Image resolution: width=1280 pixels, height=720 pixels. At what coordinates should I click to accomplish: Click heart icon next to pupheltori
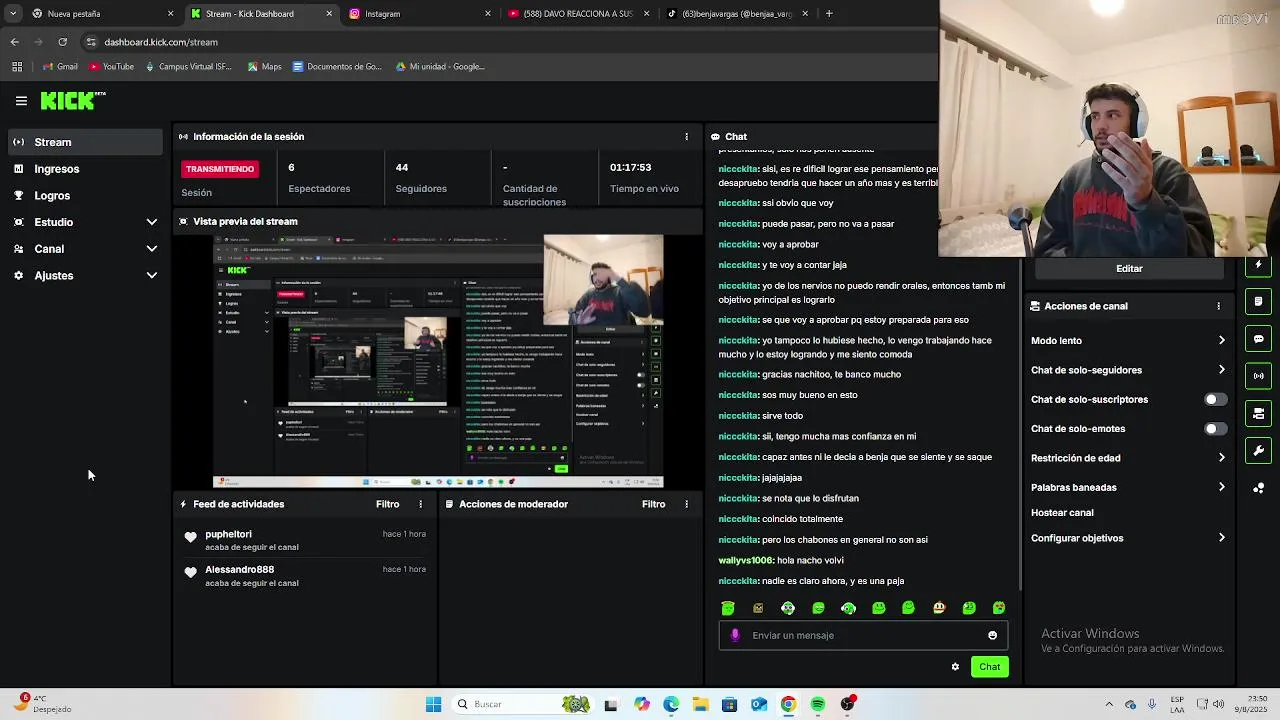click(190, 538)
